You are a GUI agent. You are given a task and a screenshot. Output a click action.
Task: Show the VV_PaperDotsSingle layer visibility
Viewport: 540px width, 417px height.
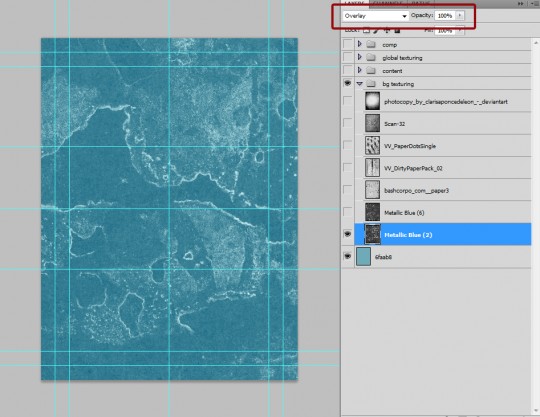pyautogui.click(x=348, y=146)
